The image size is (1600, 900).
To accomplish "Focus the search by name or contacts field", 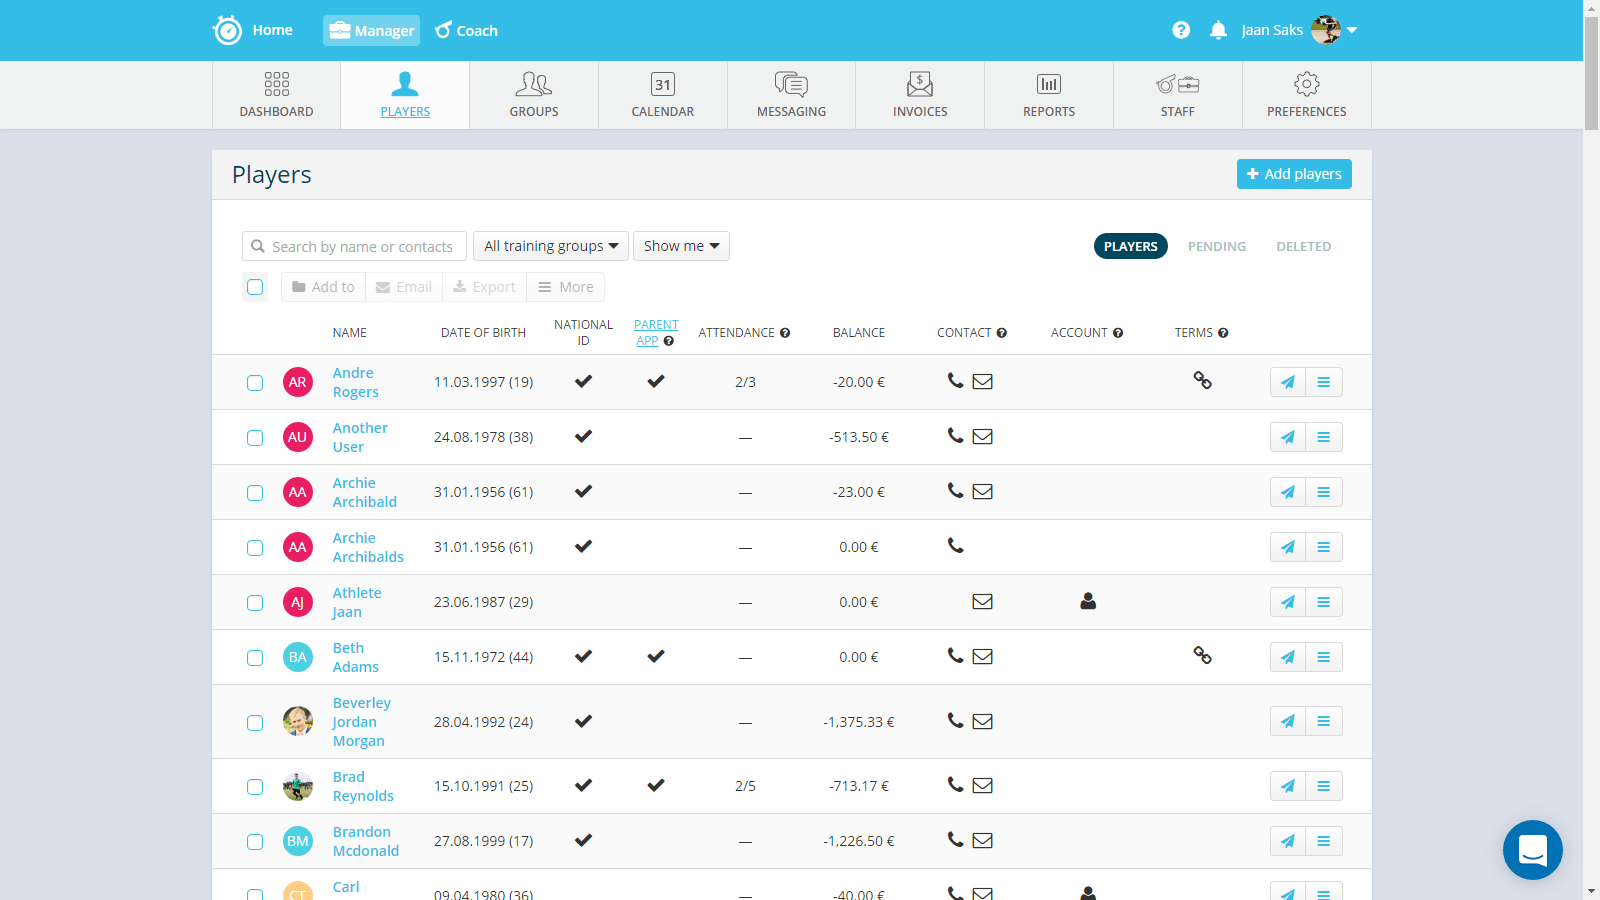I will (362, 247).
